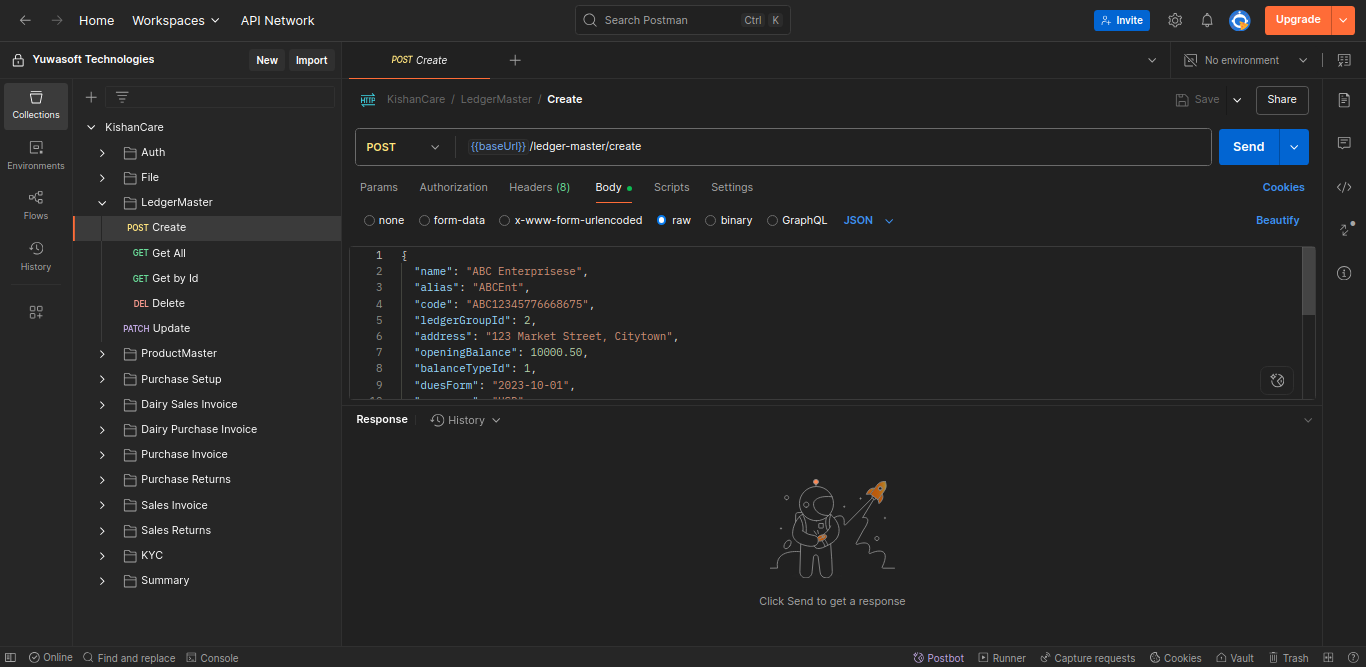Viewport: 1366px width, 667px height.
Task: Open History in the left sidebar
Action: (x=36, y=256)
